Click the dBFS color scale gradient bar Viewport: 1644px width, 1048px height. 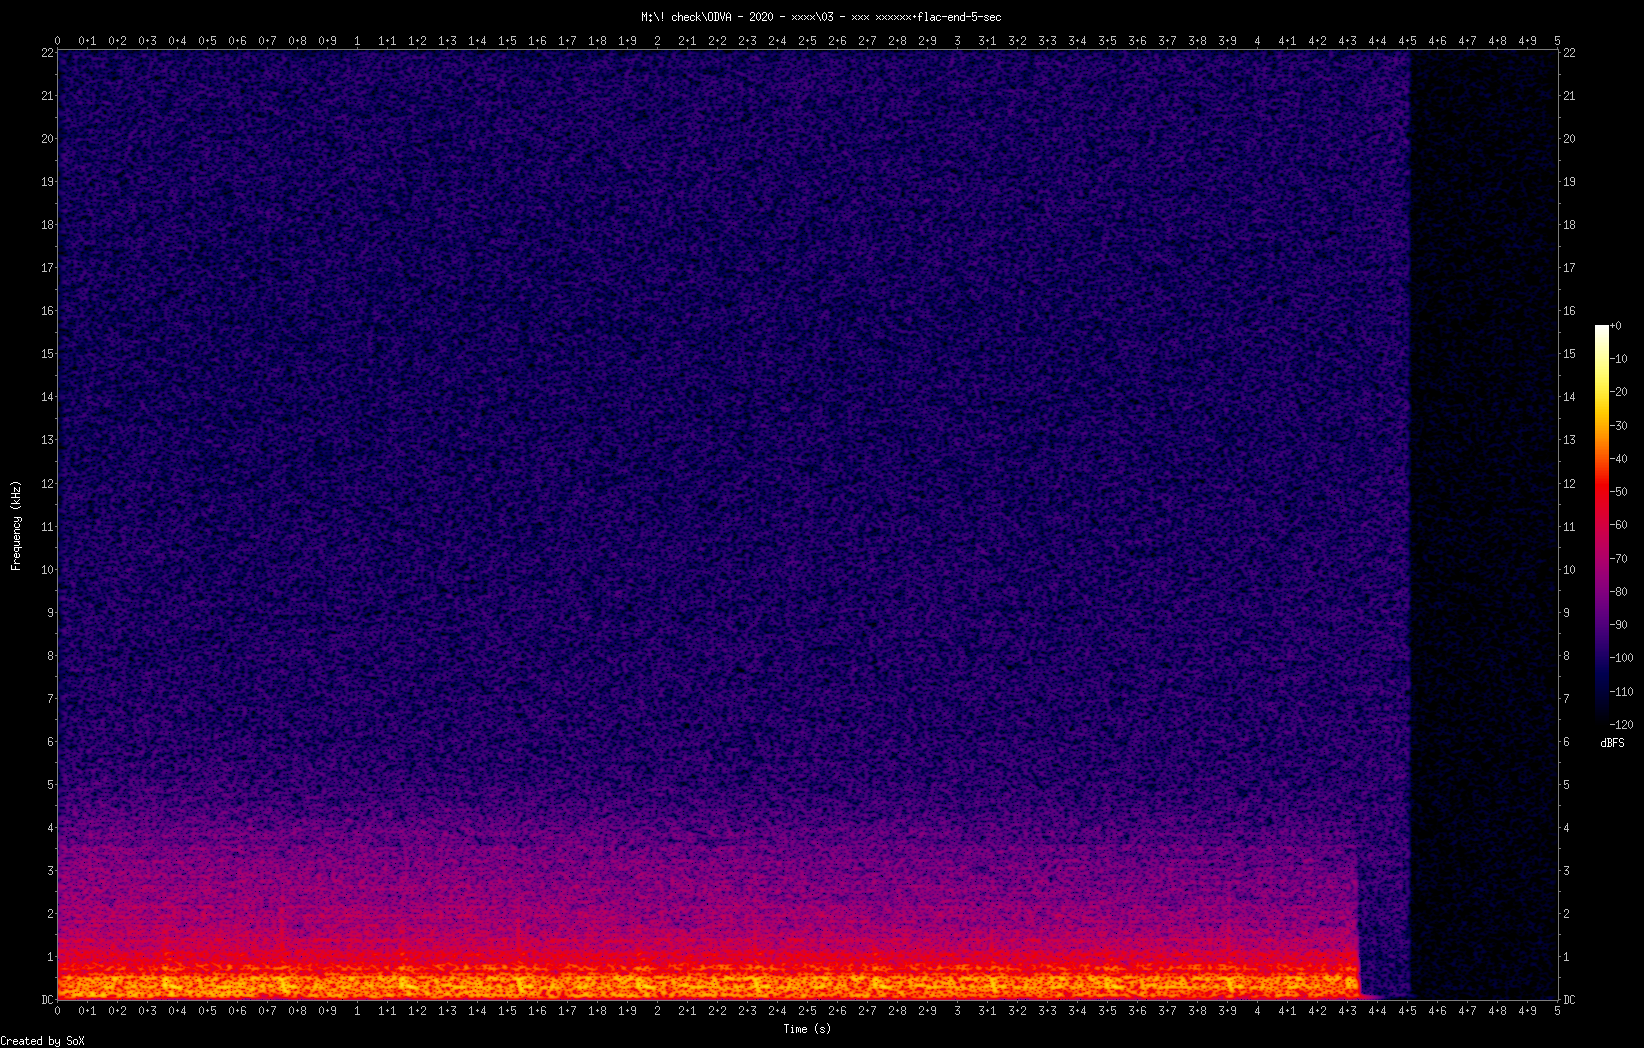click(x=1602, y=525)
